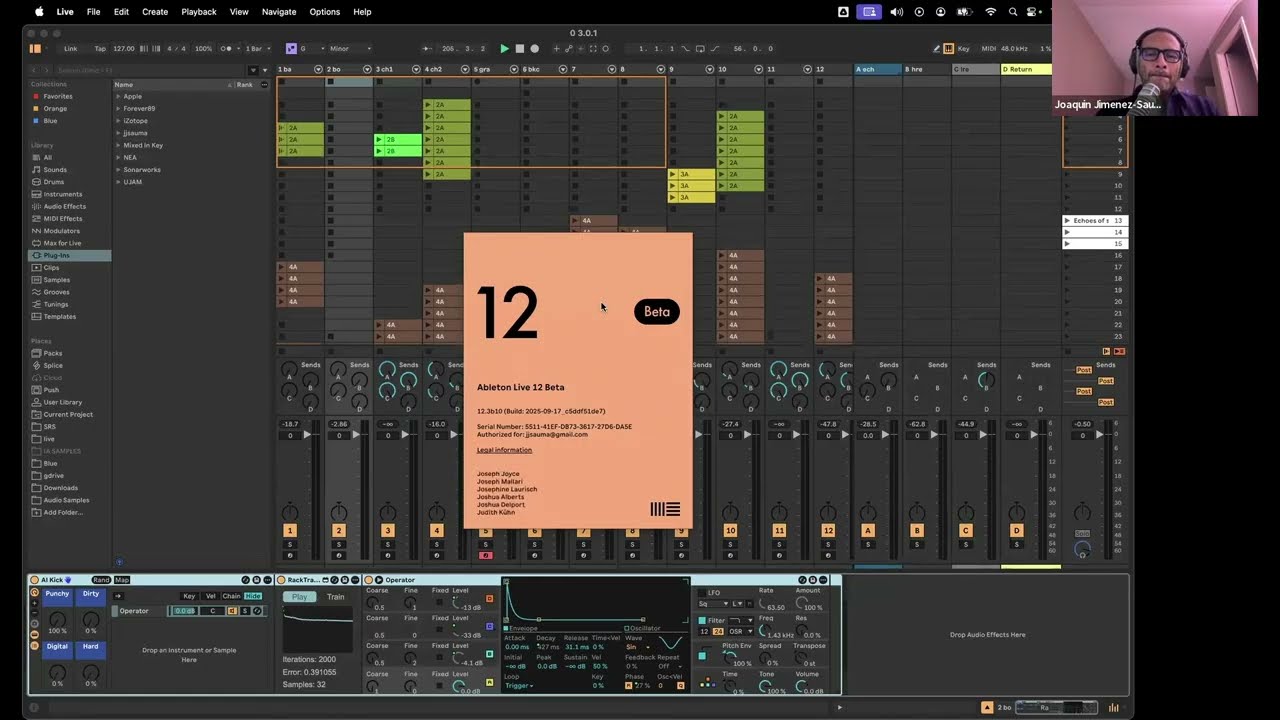This screenshot has width=1280, height=720.
Task: Select Audio Effects in the Library
Action: pyautogui.click(x=64, y=206)
